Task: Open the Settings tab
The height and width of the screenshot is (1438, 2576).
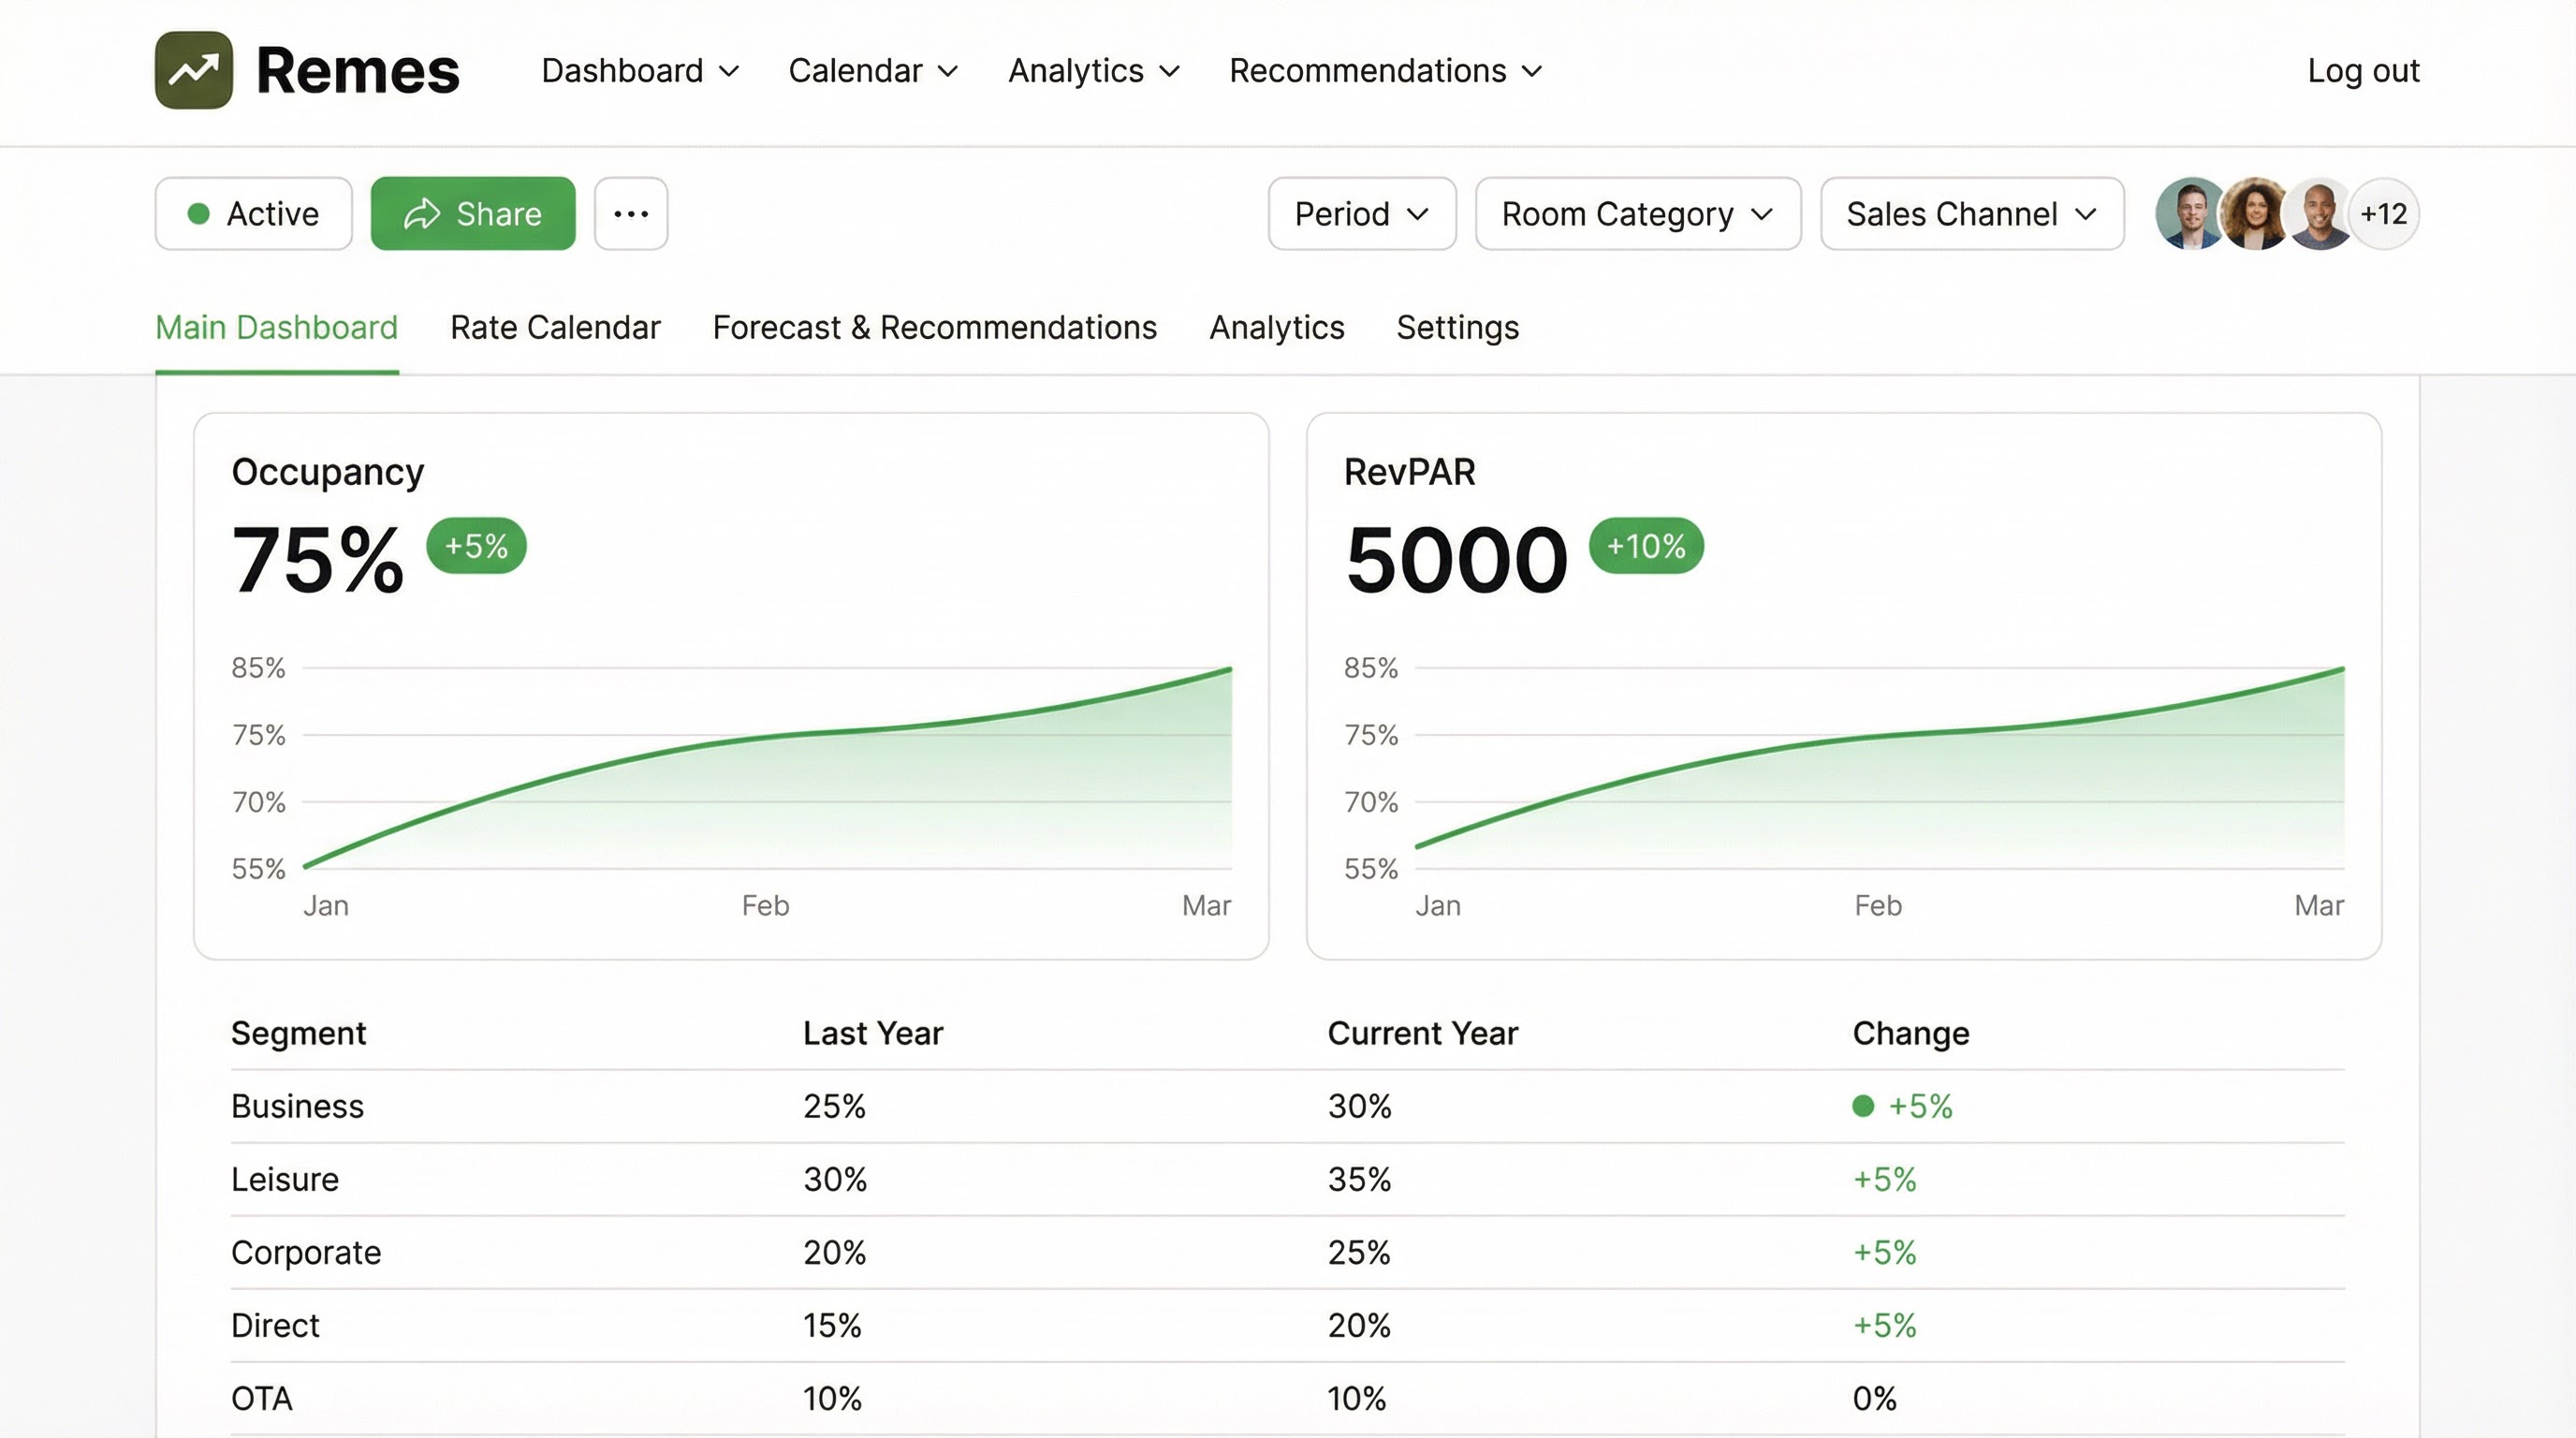Action: coord(1457,327)
